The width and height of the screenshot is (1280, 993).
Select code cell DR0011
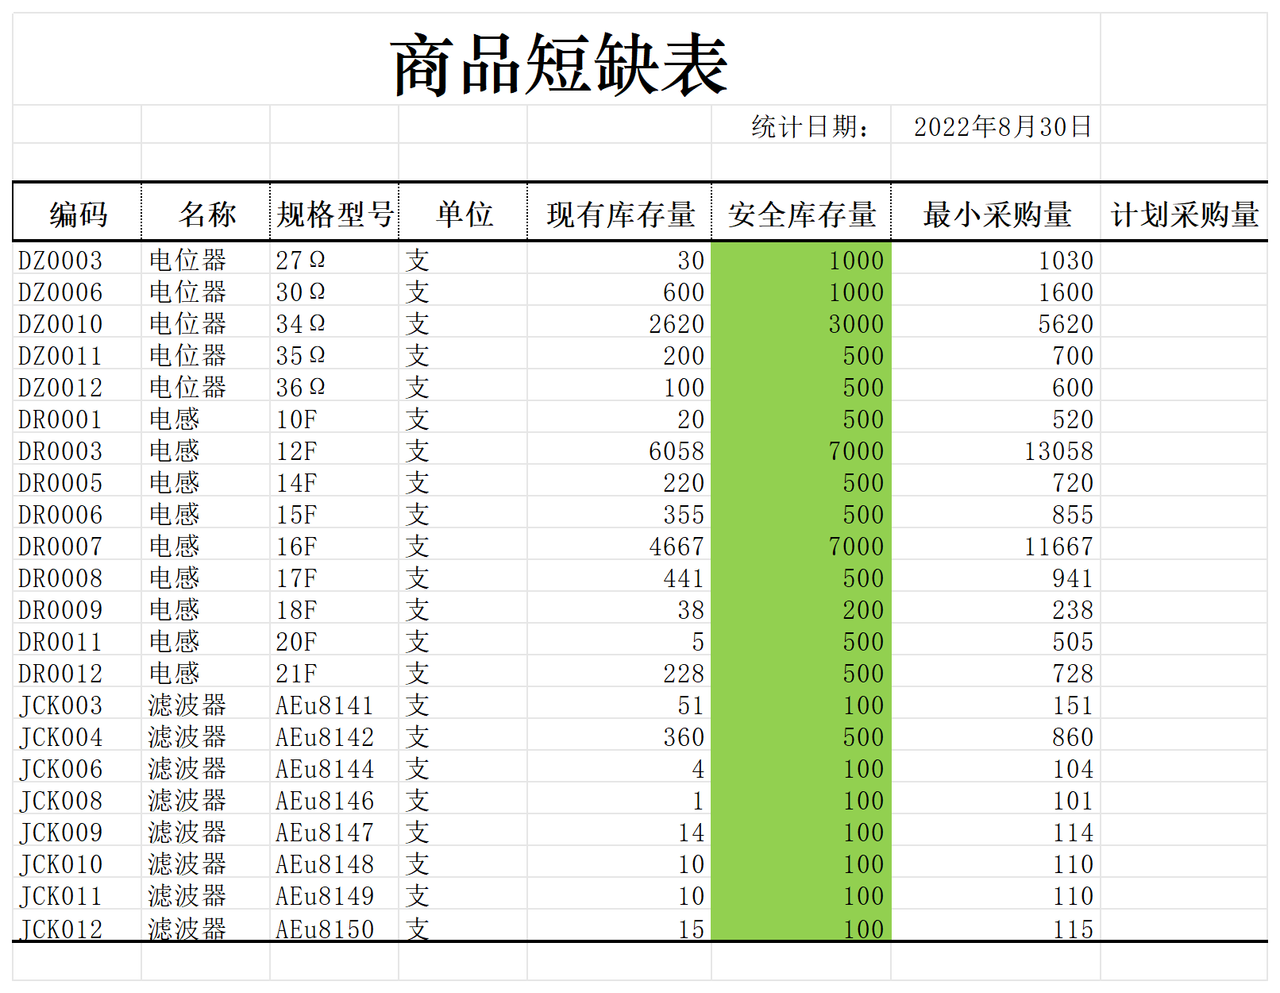[77, 641]
